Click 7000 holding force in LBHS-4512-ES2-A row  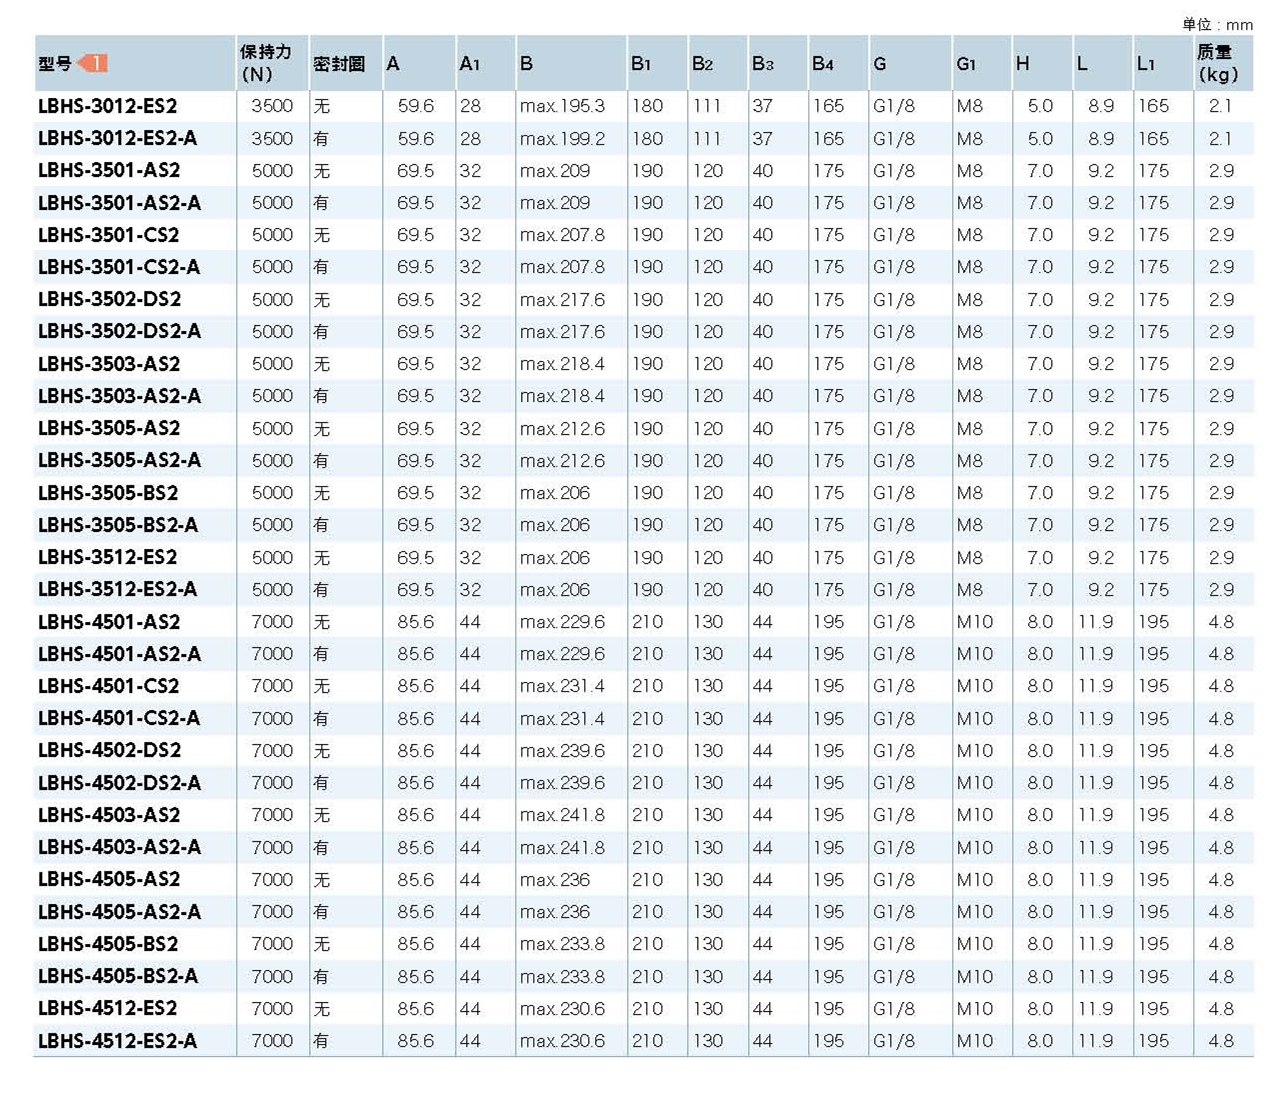pyautogui.click(x=272, y=1041)
